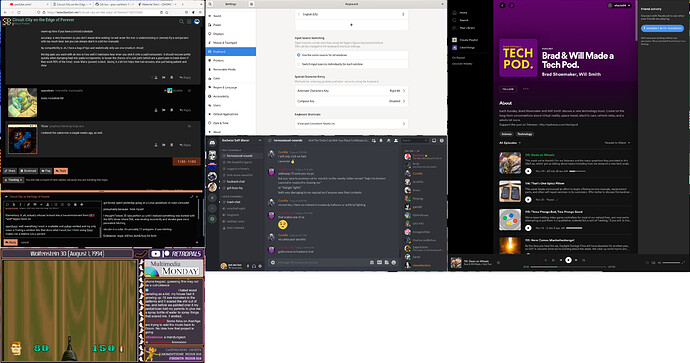The width and height of the screenshot is (690, 363).
Task: Toggle the Spotify player pause/play button
Action: [568, 260]
